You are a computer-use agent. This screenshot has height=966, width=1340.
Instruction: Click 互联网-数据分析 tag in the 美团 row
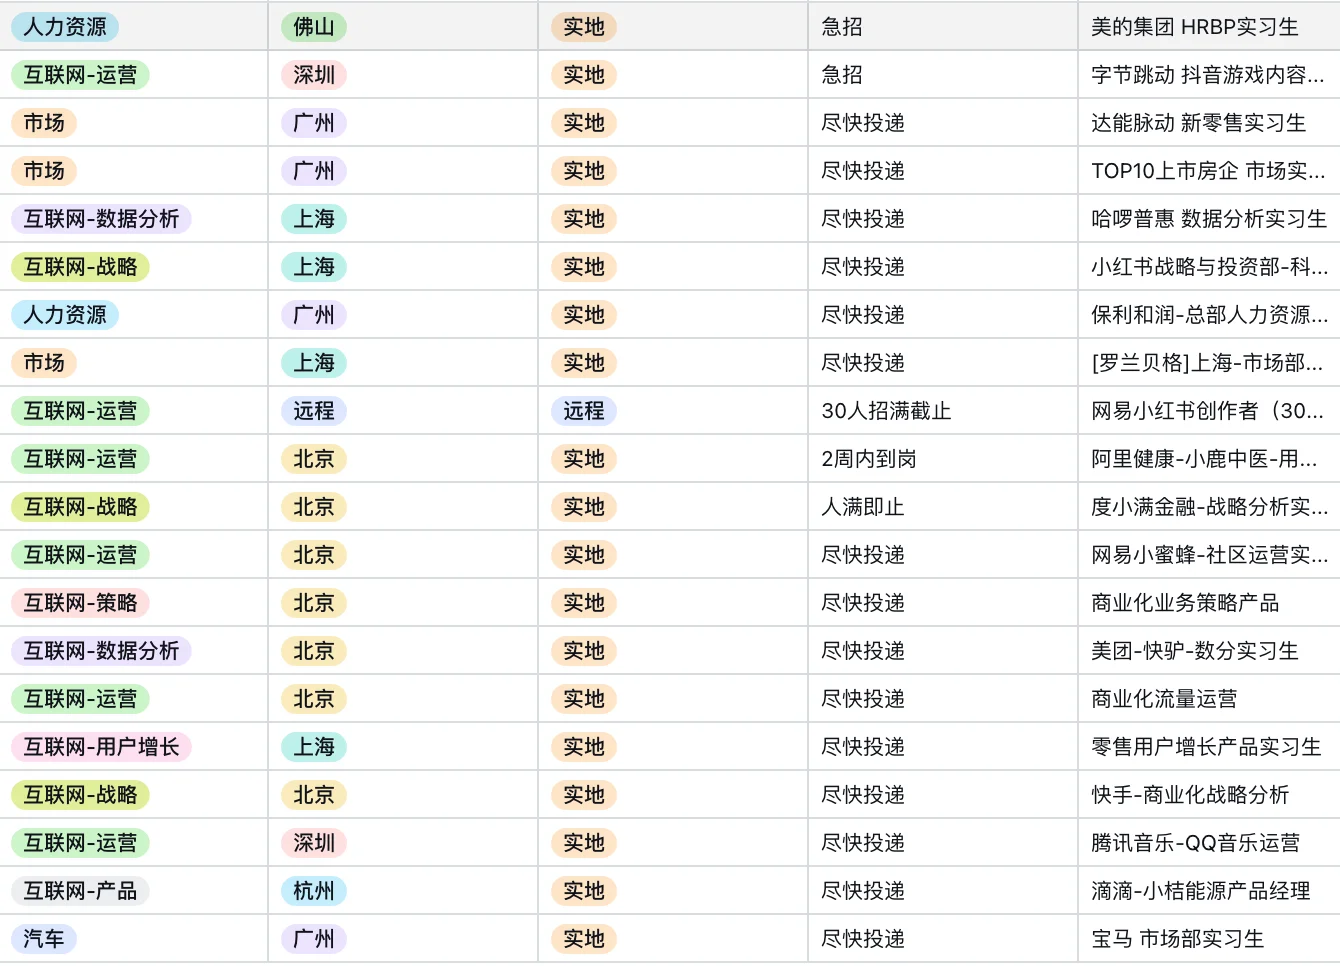coord(101,651)
